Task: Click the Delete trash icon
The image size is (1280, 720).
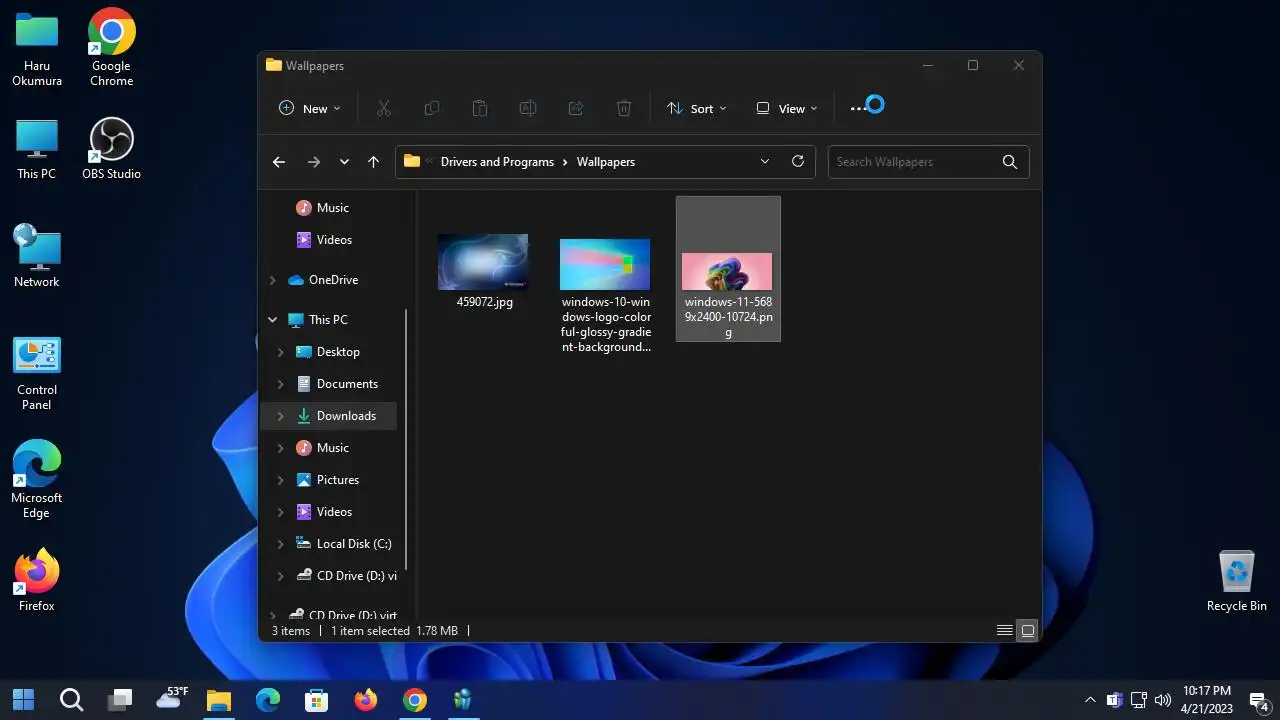Action: (623, 108)
